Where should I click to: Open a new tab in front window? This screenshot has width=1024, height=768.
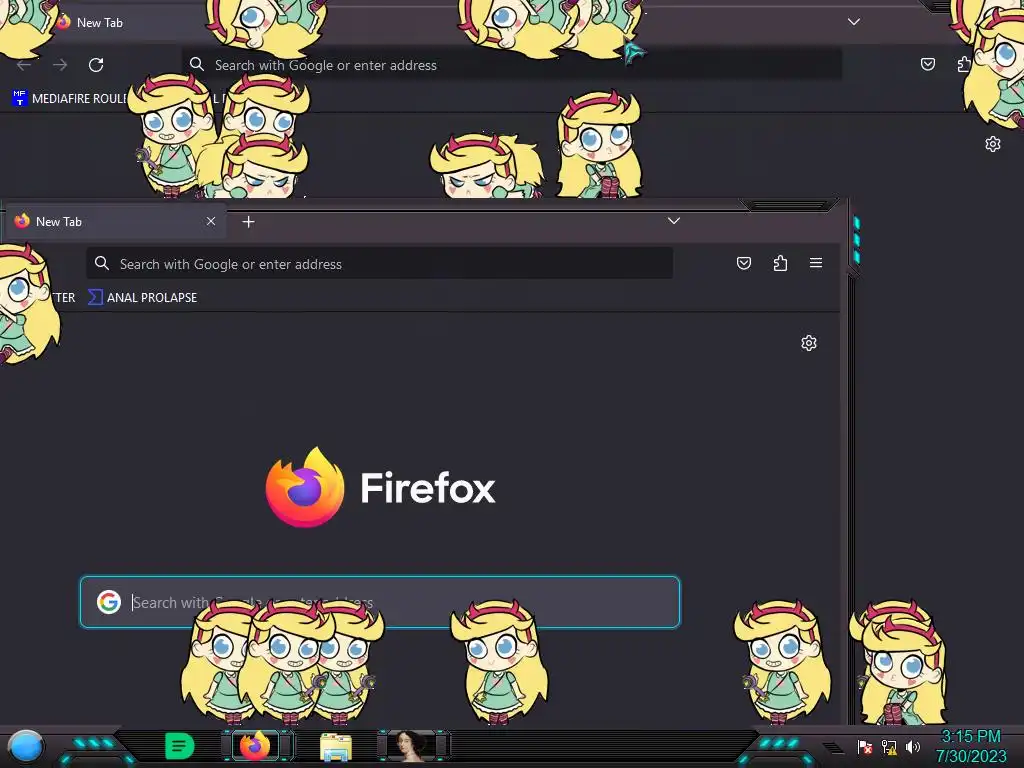pyautogui.click(x=248, y=222)
